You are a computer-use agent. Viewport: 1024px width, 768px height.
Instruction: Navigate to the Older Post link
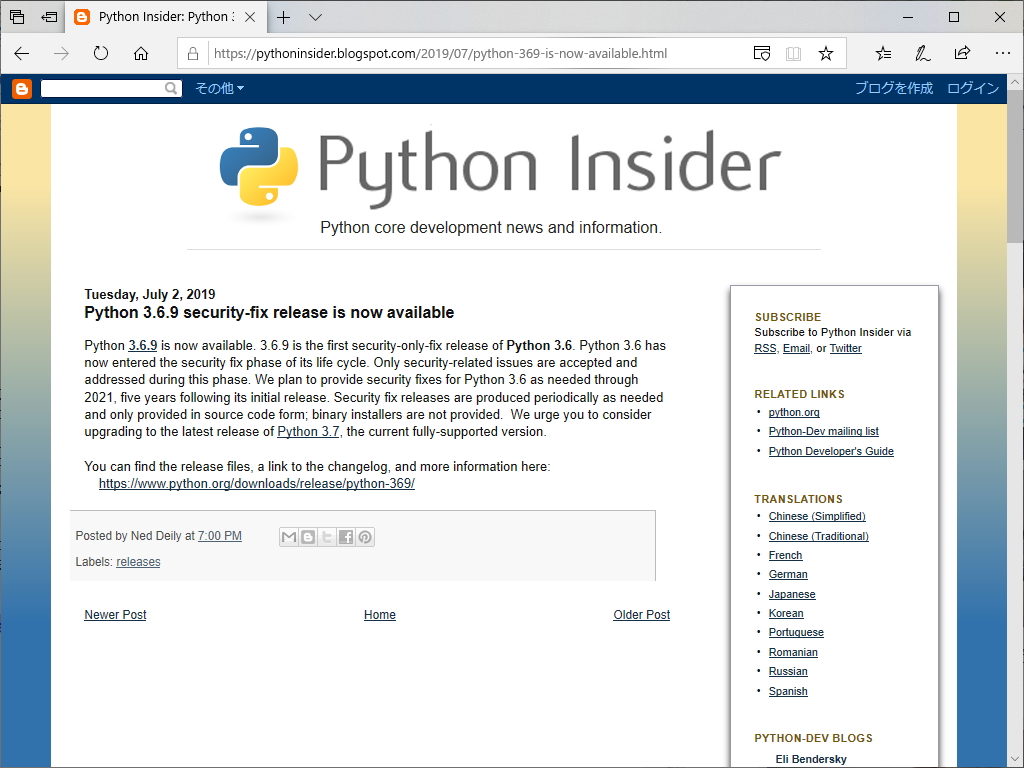click(x=641, y=614)
